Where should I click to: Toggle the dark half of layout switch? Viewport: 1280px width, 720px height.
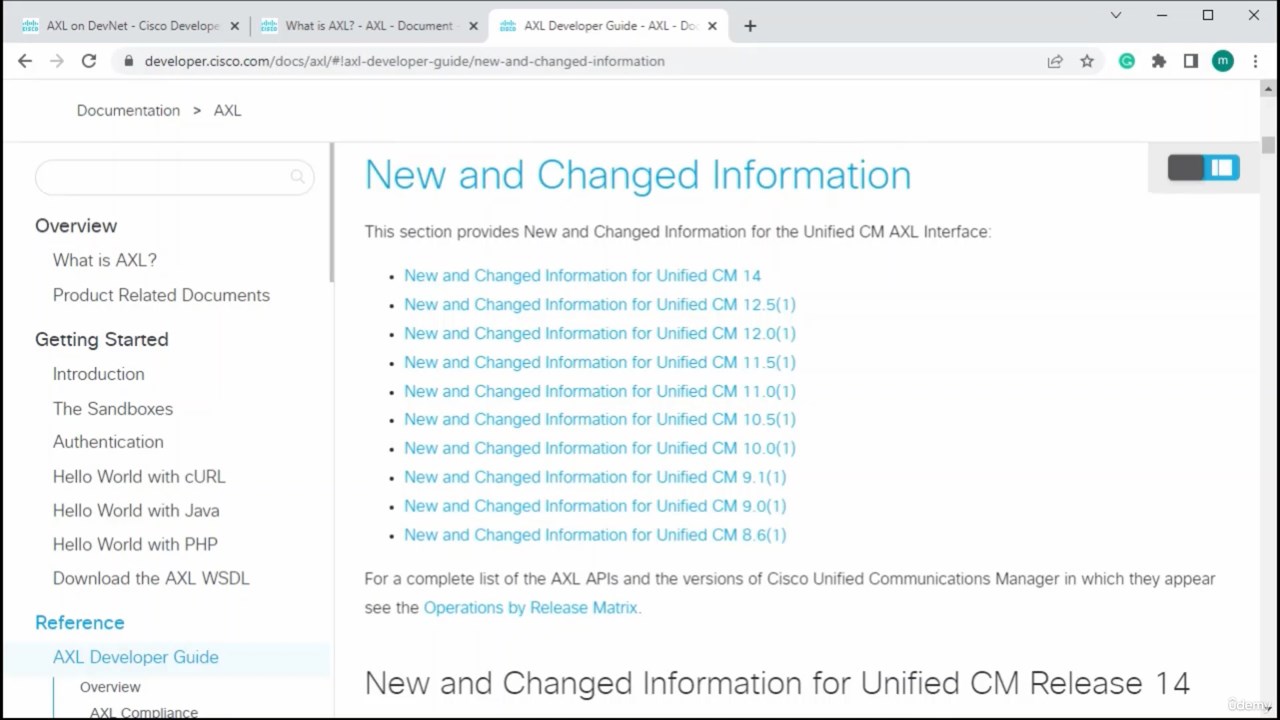(x=1186, y=168)
